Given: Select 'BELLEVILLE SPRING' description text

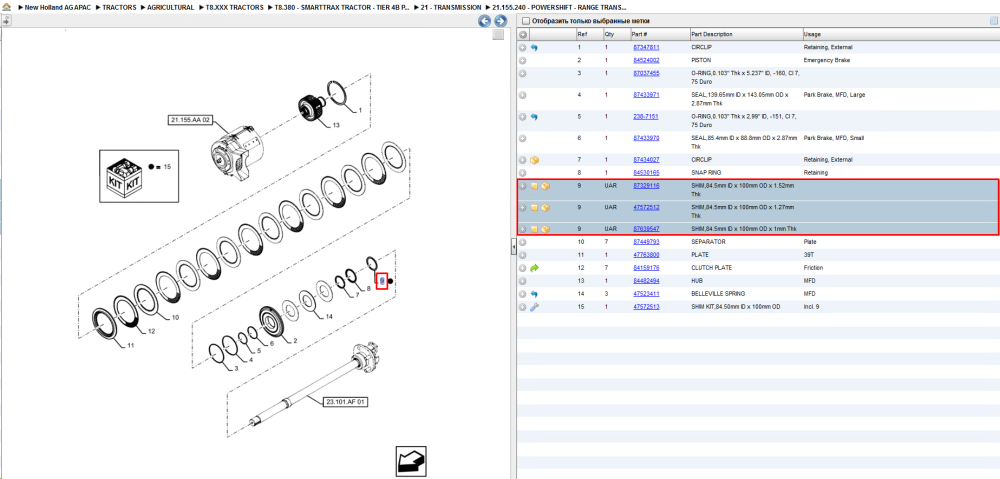Looking at the screenshot, I should click(x=718, y=294).
